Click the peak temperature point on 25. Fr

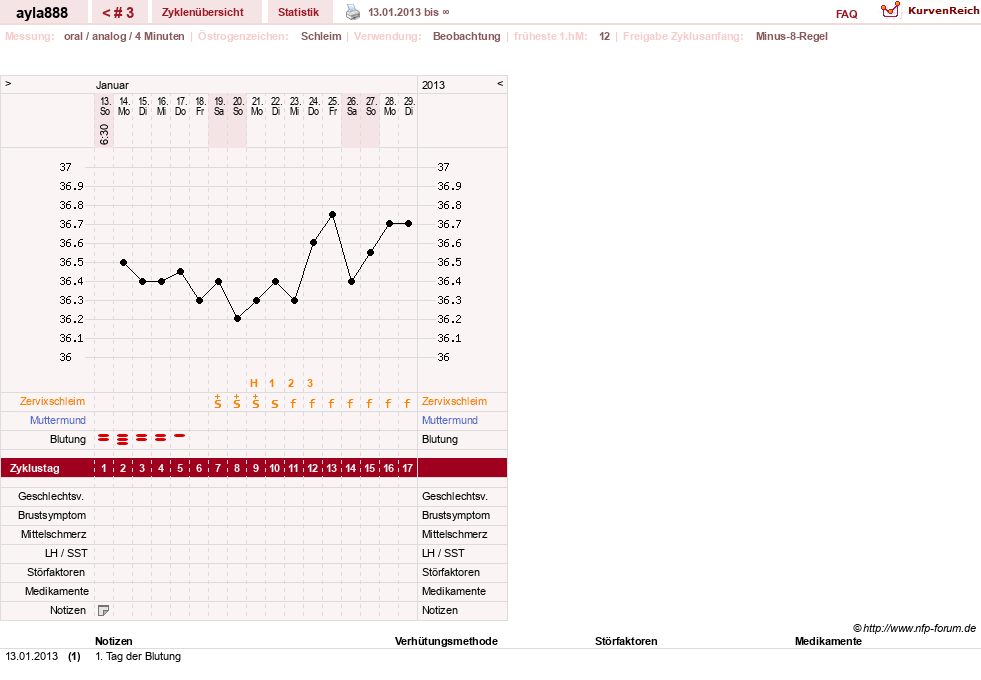point(332,215)
